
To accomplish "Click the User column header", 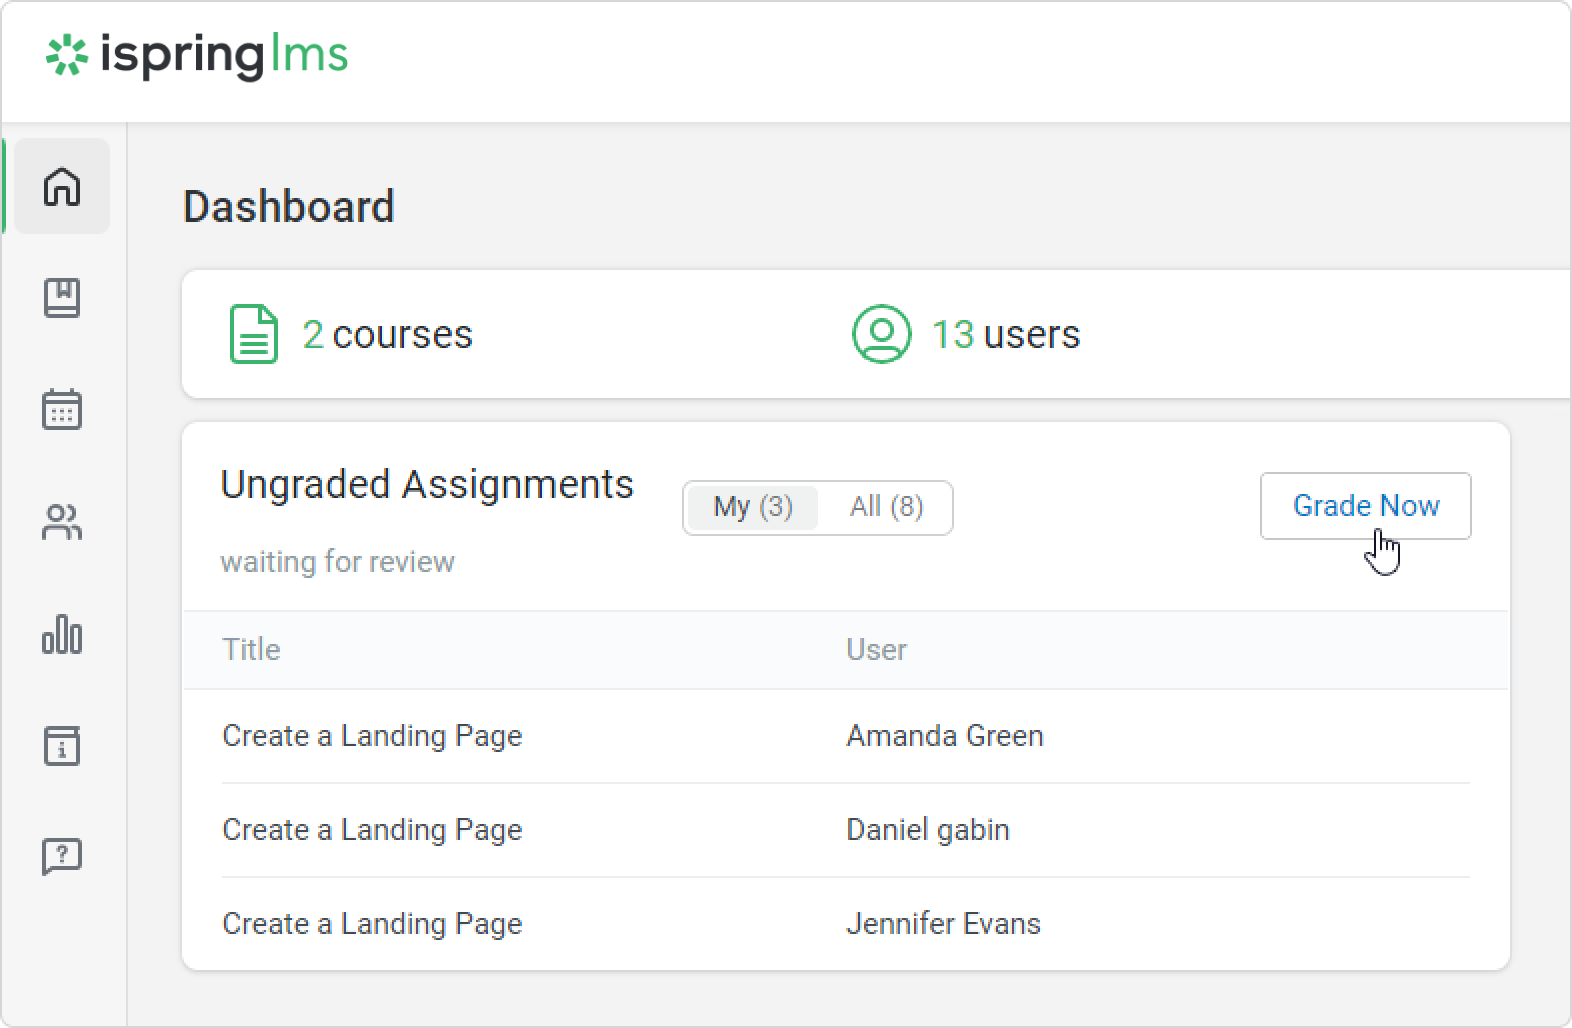I will 876,650.
